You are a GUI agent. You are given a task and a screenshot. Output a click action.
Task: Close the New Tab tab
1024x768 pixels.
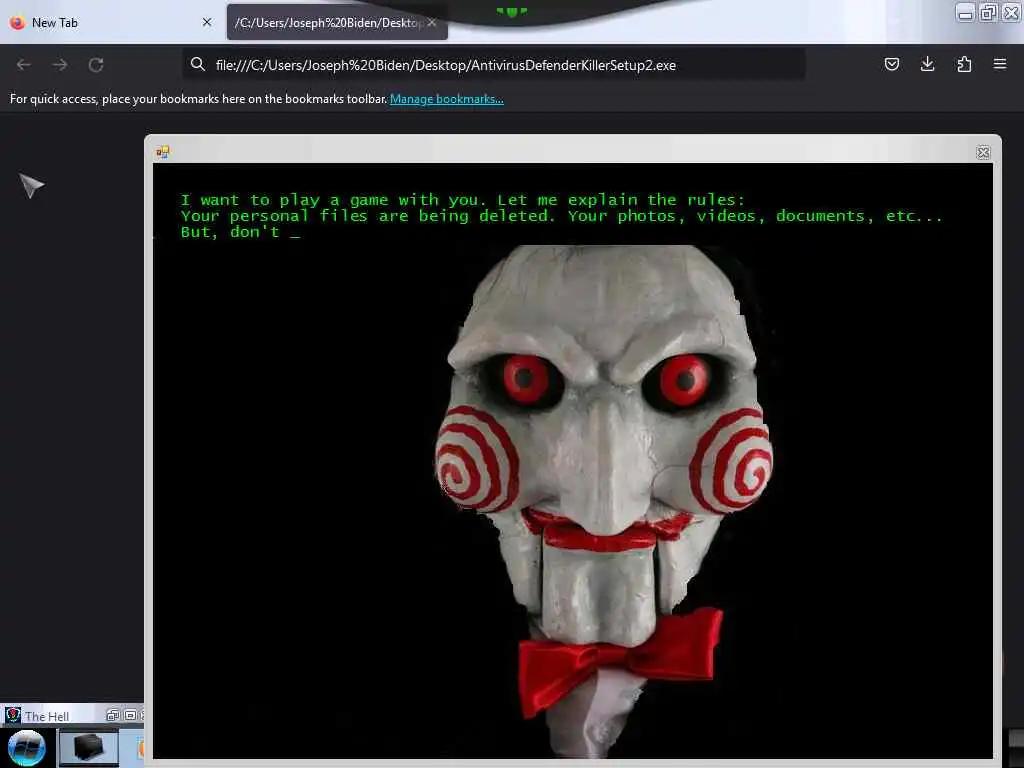coord(207,22)
